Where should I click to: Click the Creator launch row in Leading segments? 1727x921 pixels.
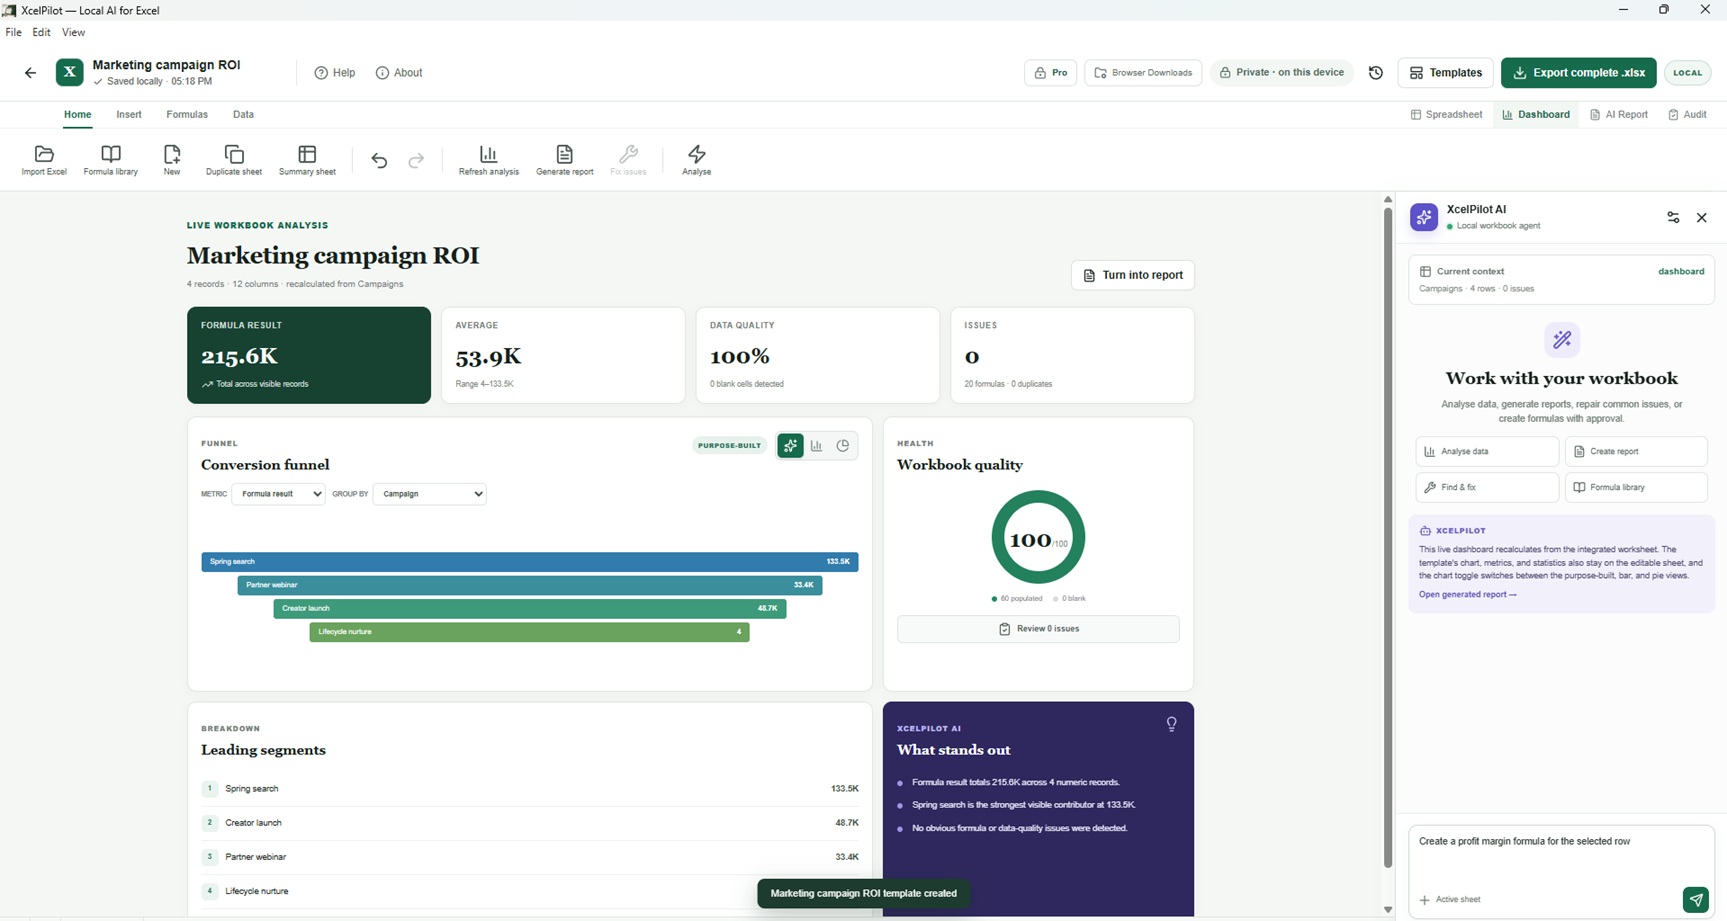530,823
